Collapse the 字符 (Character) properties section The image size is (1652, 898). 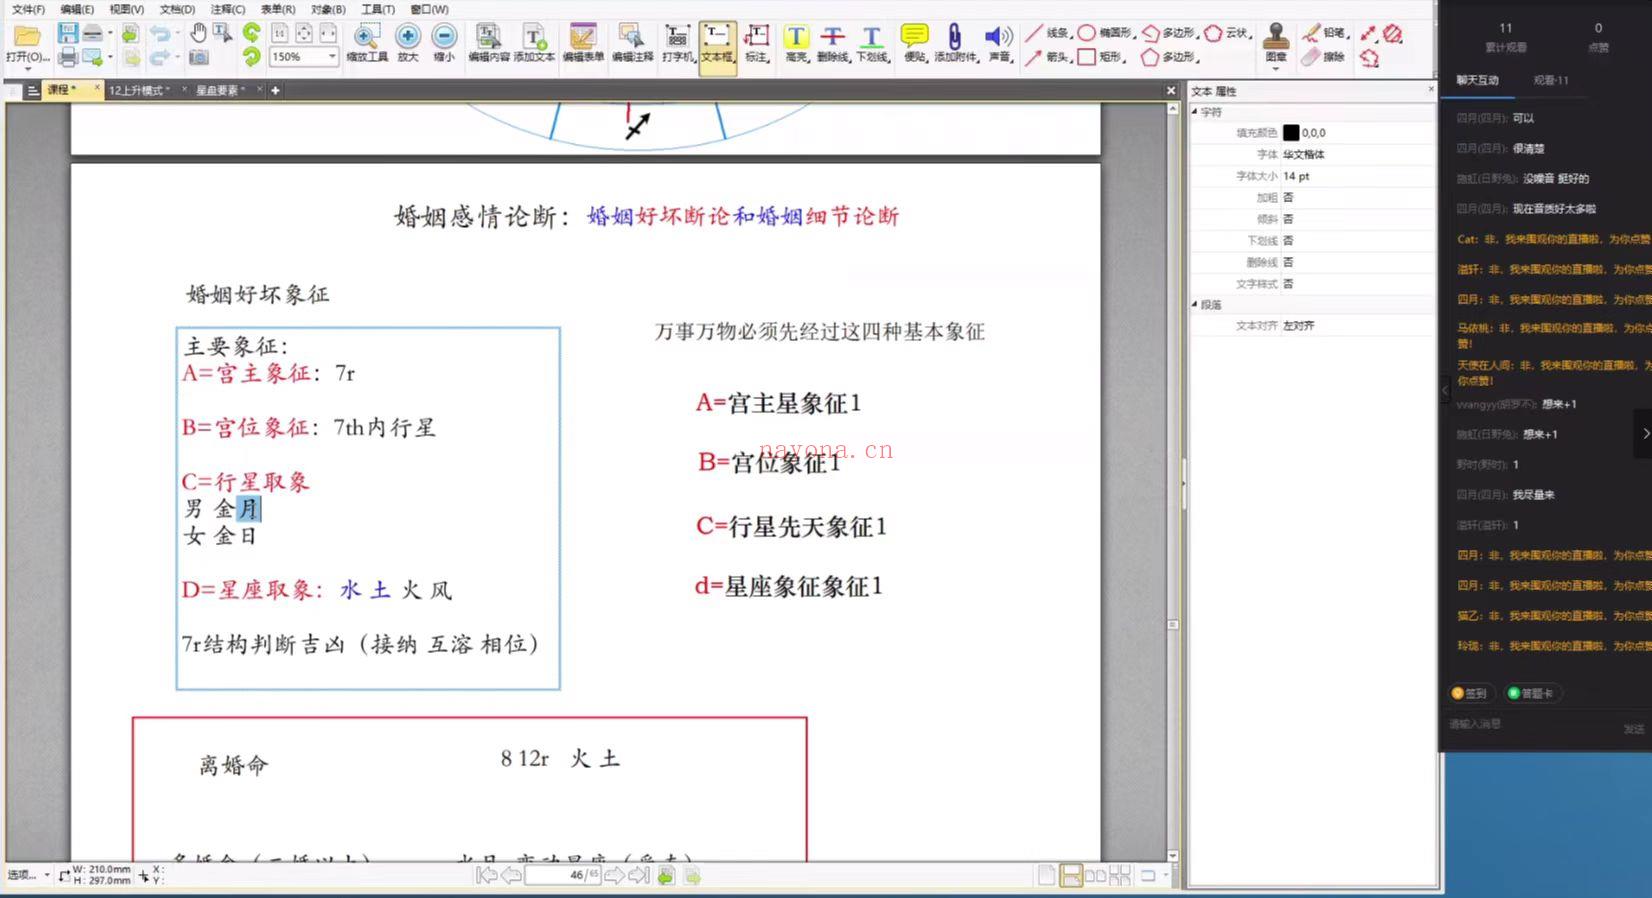click(x=1195, y=112)
